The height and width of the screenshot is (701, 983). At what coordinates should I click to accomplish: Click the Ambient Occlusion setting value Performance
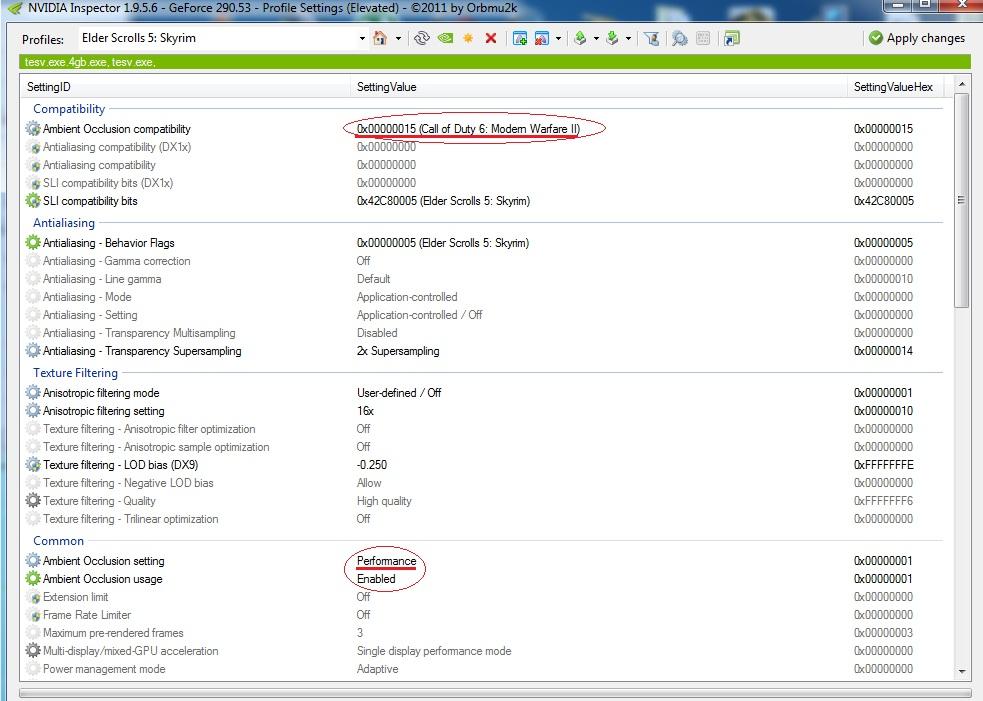coord(386,561)
